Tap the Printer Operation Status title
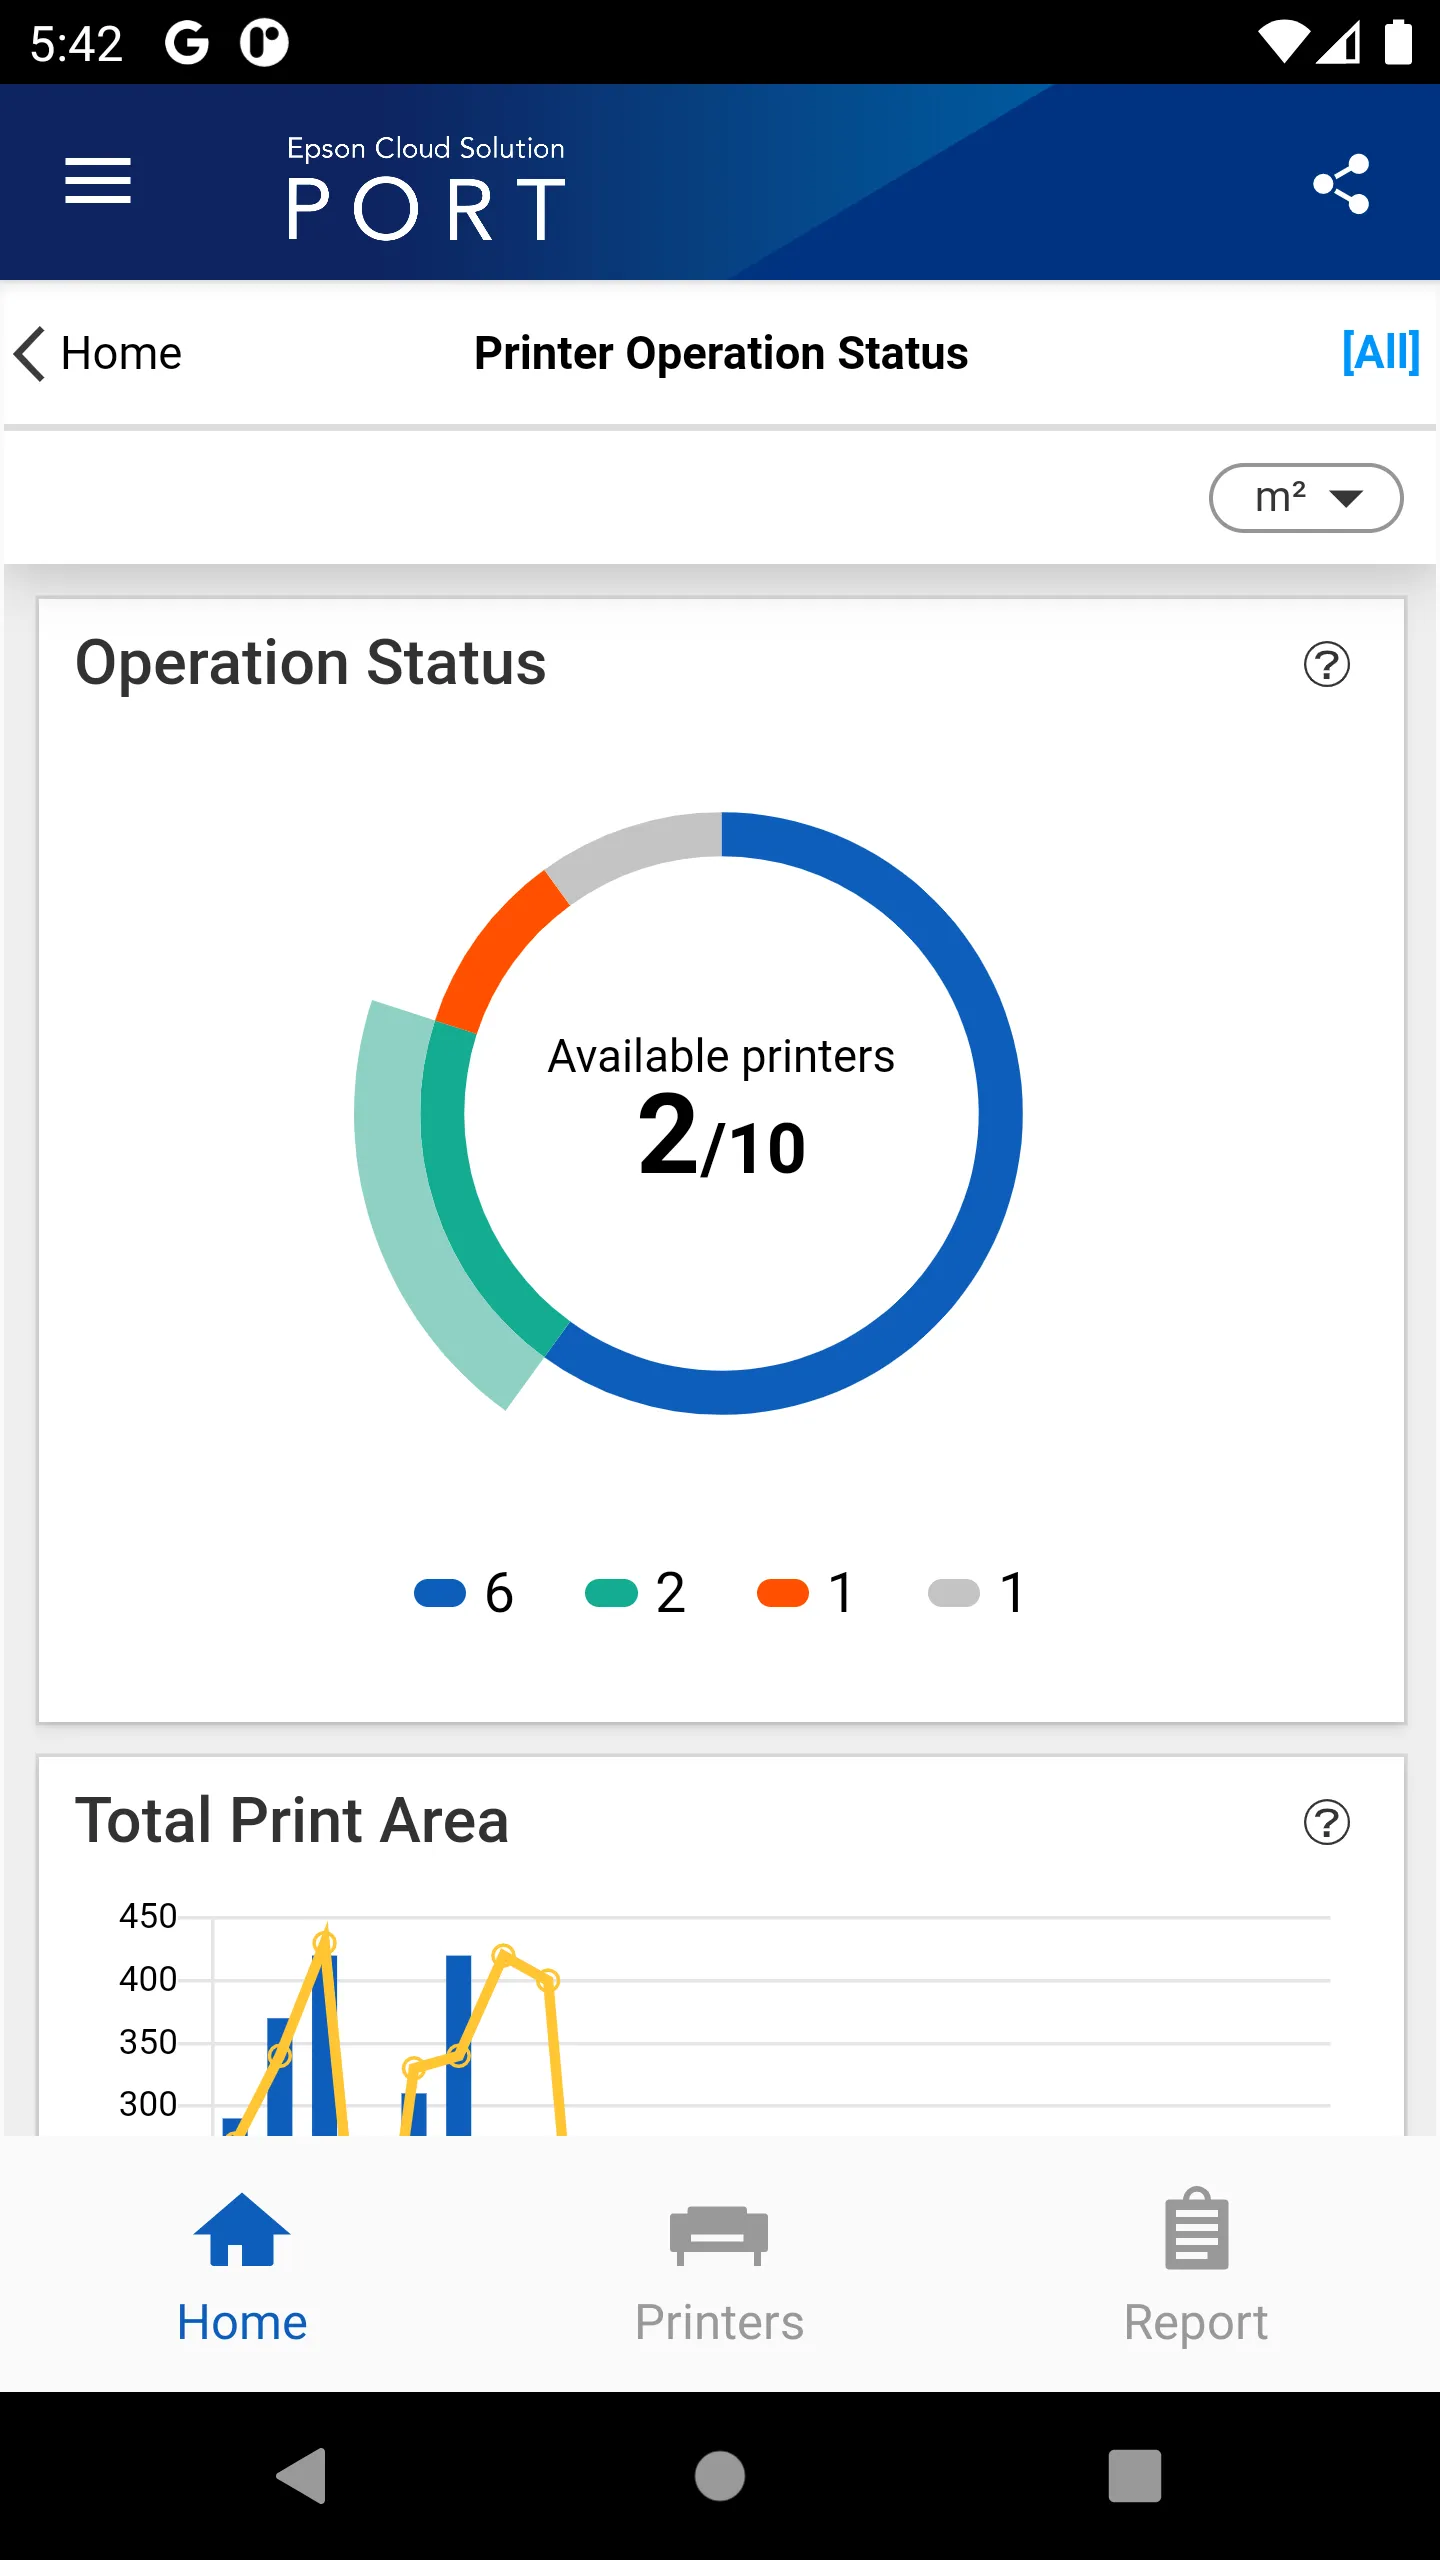 click(x=721, y=353)
